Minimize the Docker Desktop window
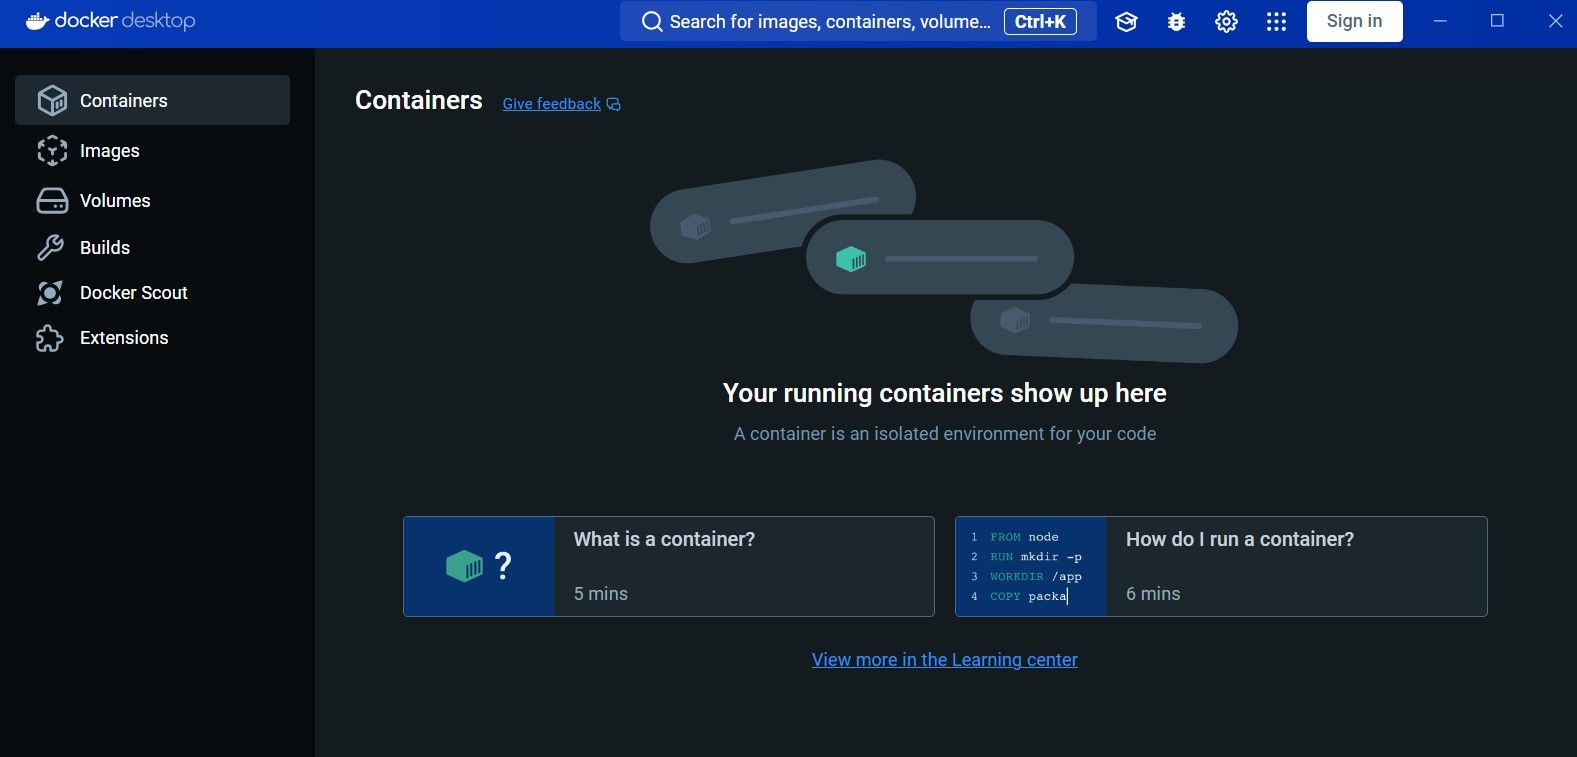Viewport: 1577px width, 757px height. point(1440,21)
